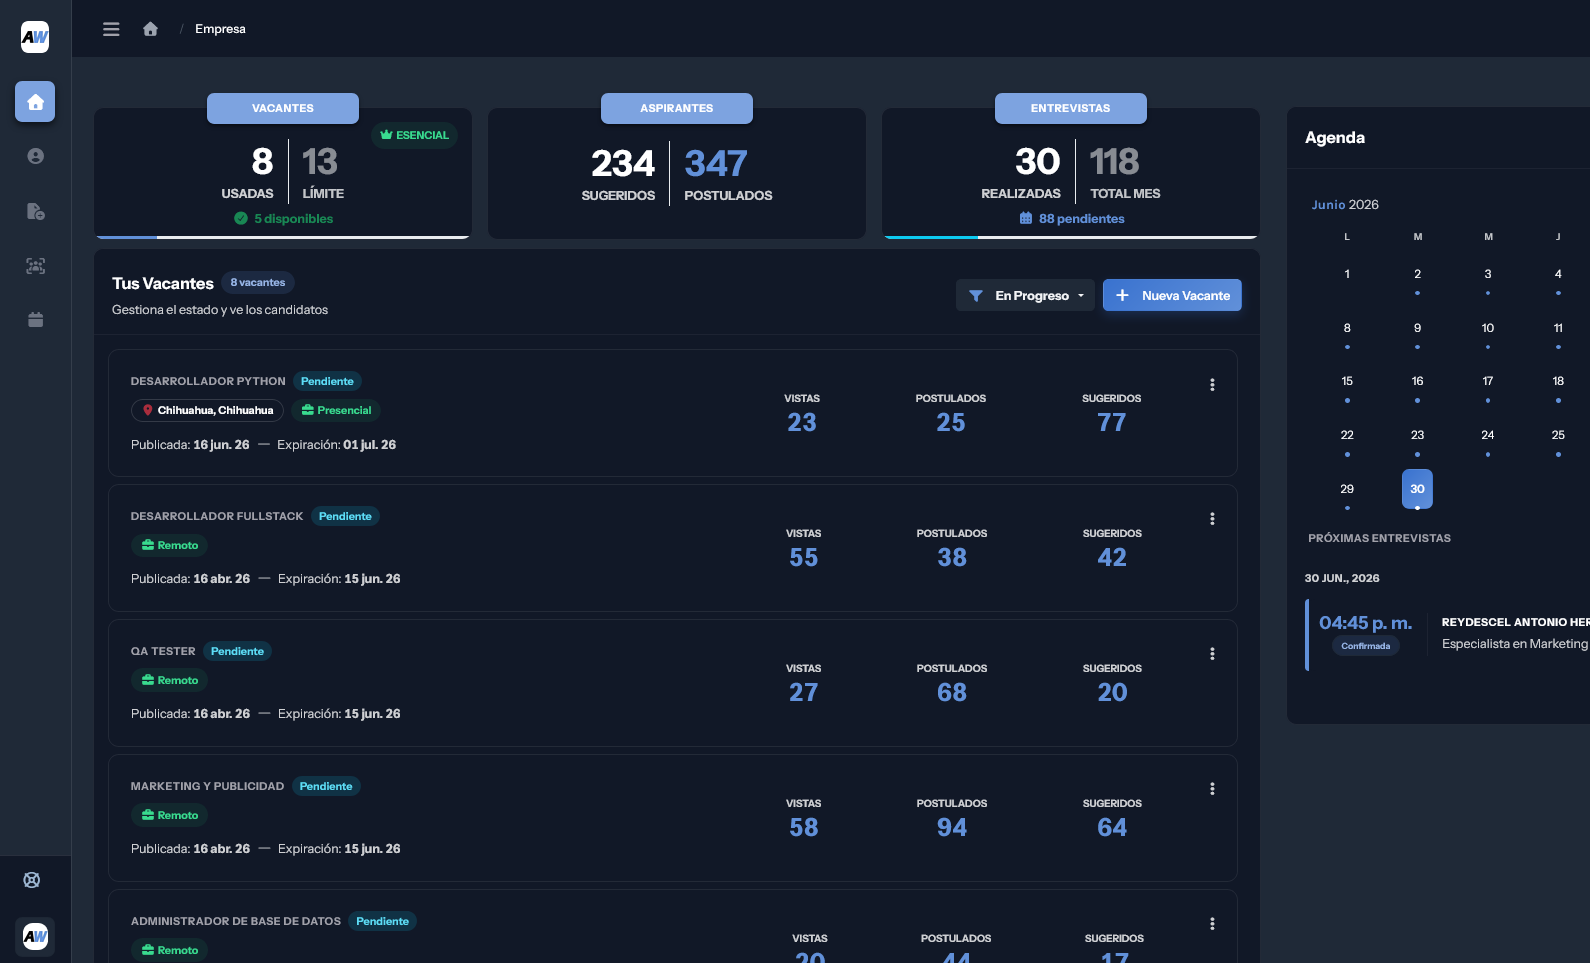Select the ASPIRANTES tab header
Screen dimensions: 1590x963
pyautogui.click(x=677, y=108)
